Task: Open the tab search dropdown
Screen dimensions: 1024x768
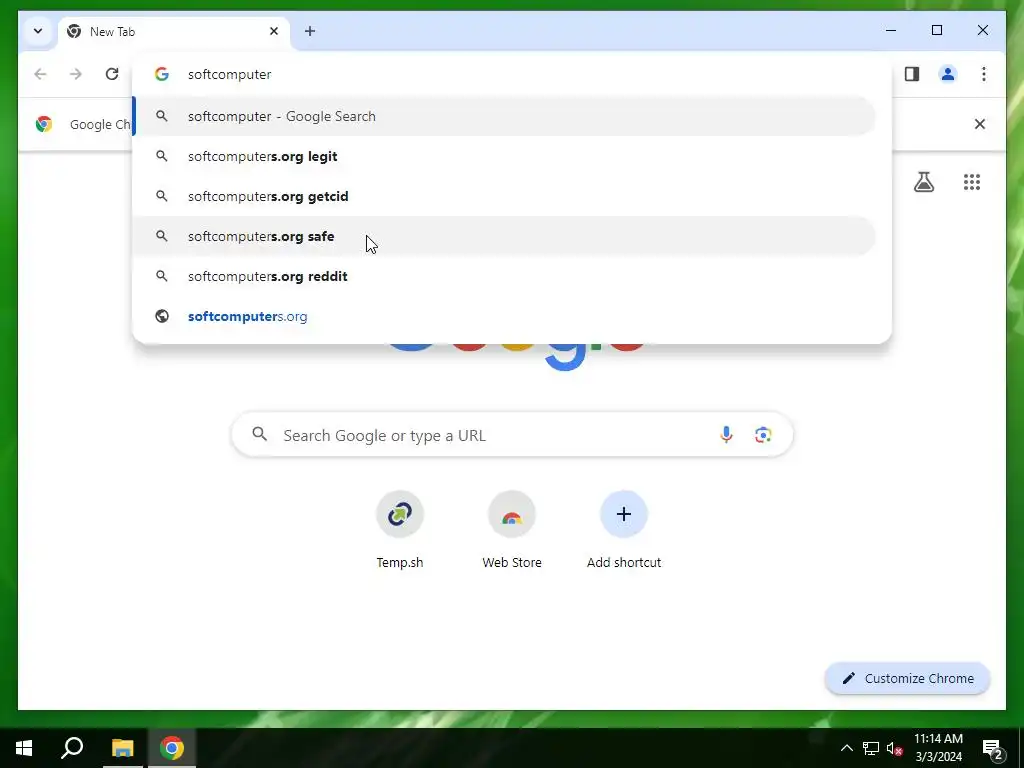Action: [x=38, y=31]
